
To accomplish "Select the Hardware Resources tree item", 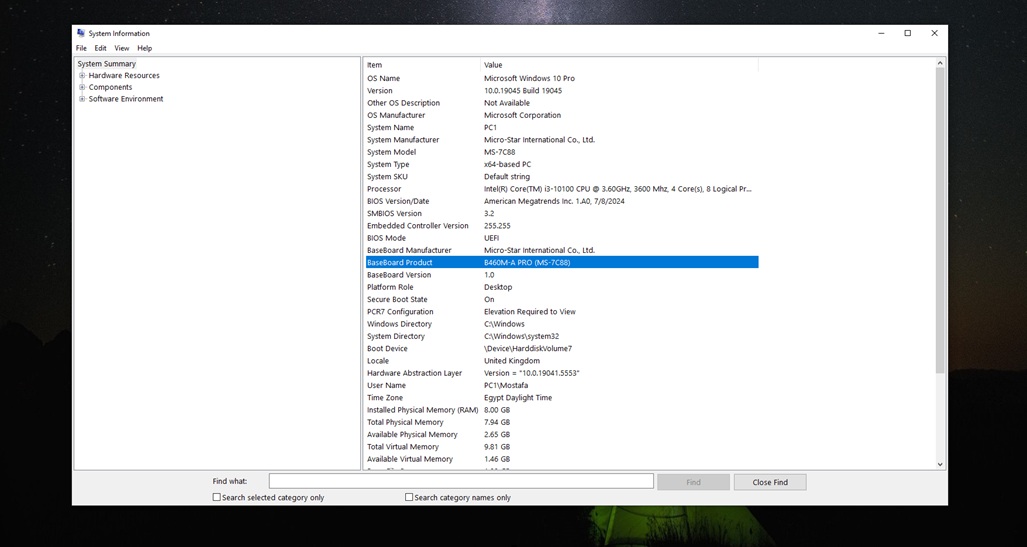I will (124, 75).
